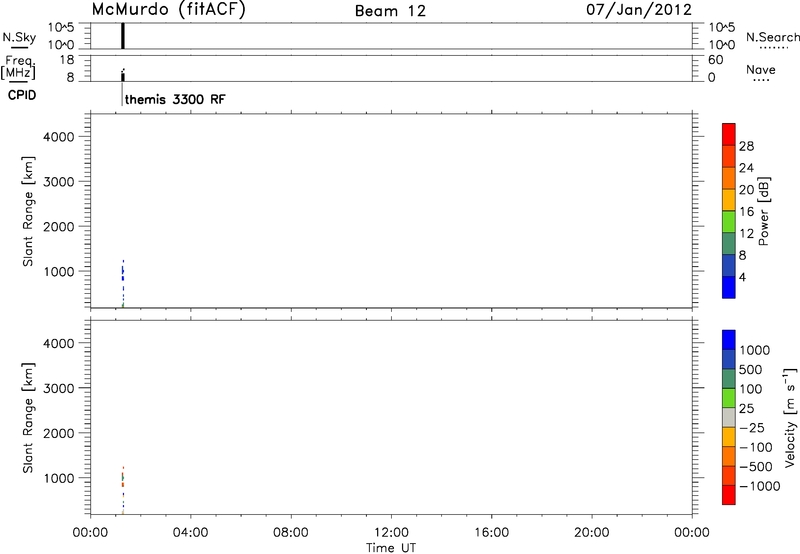Click the red segment of Power colorbar

point(729,134)
